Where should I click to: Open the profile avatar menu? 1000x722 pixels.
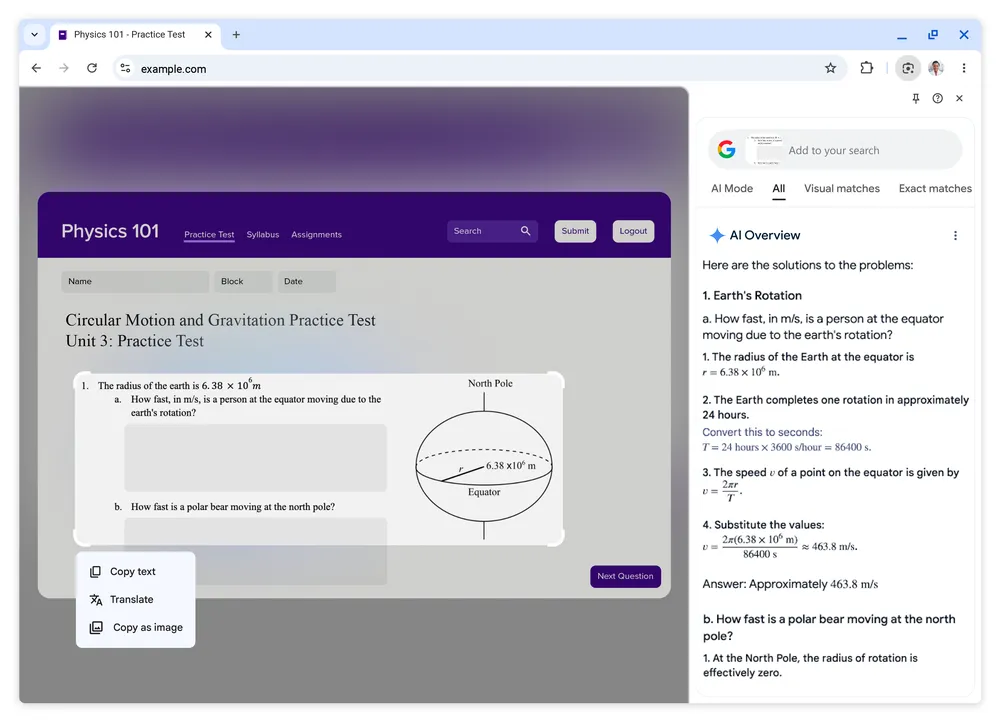coord(936,68)
